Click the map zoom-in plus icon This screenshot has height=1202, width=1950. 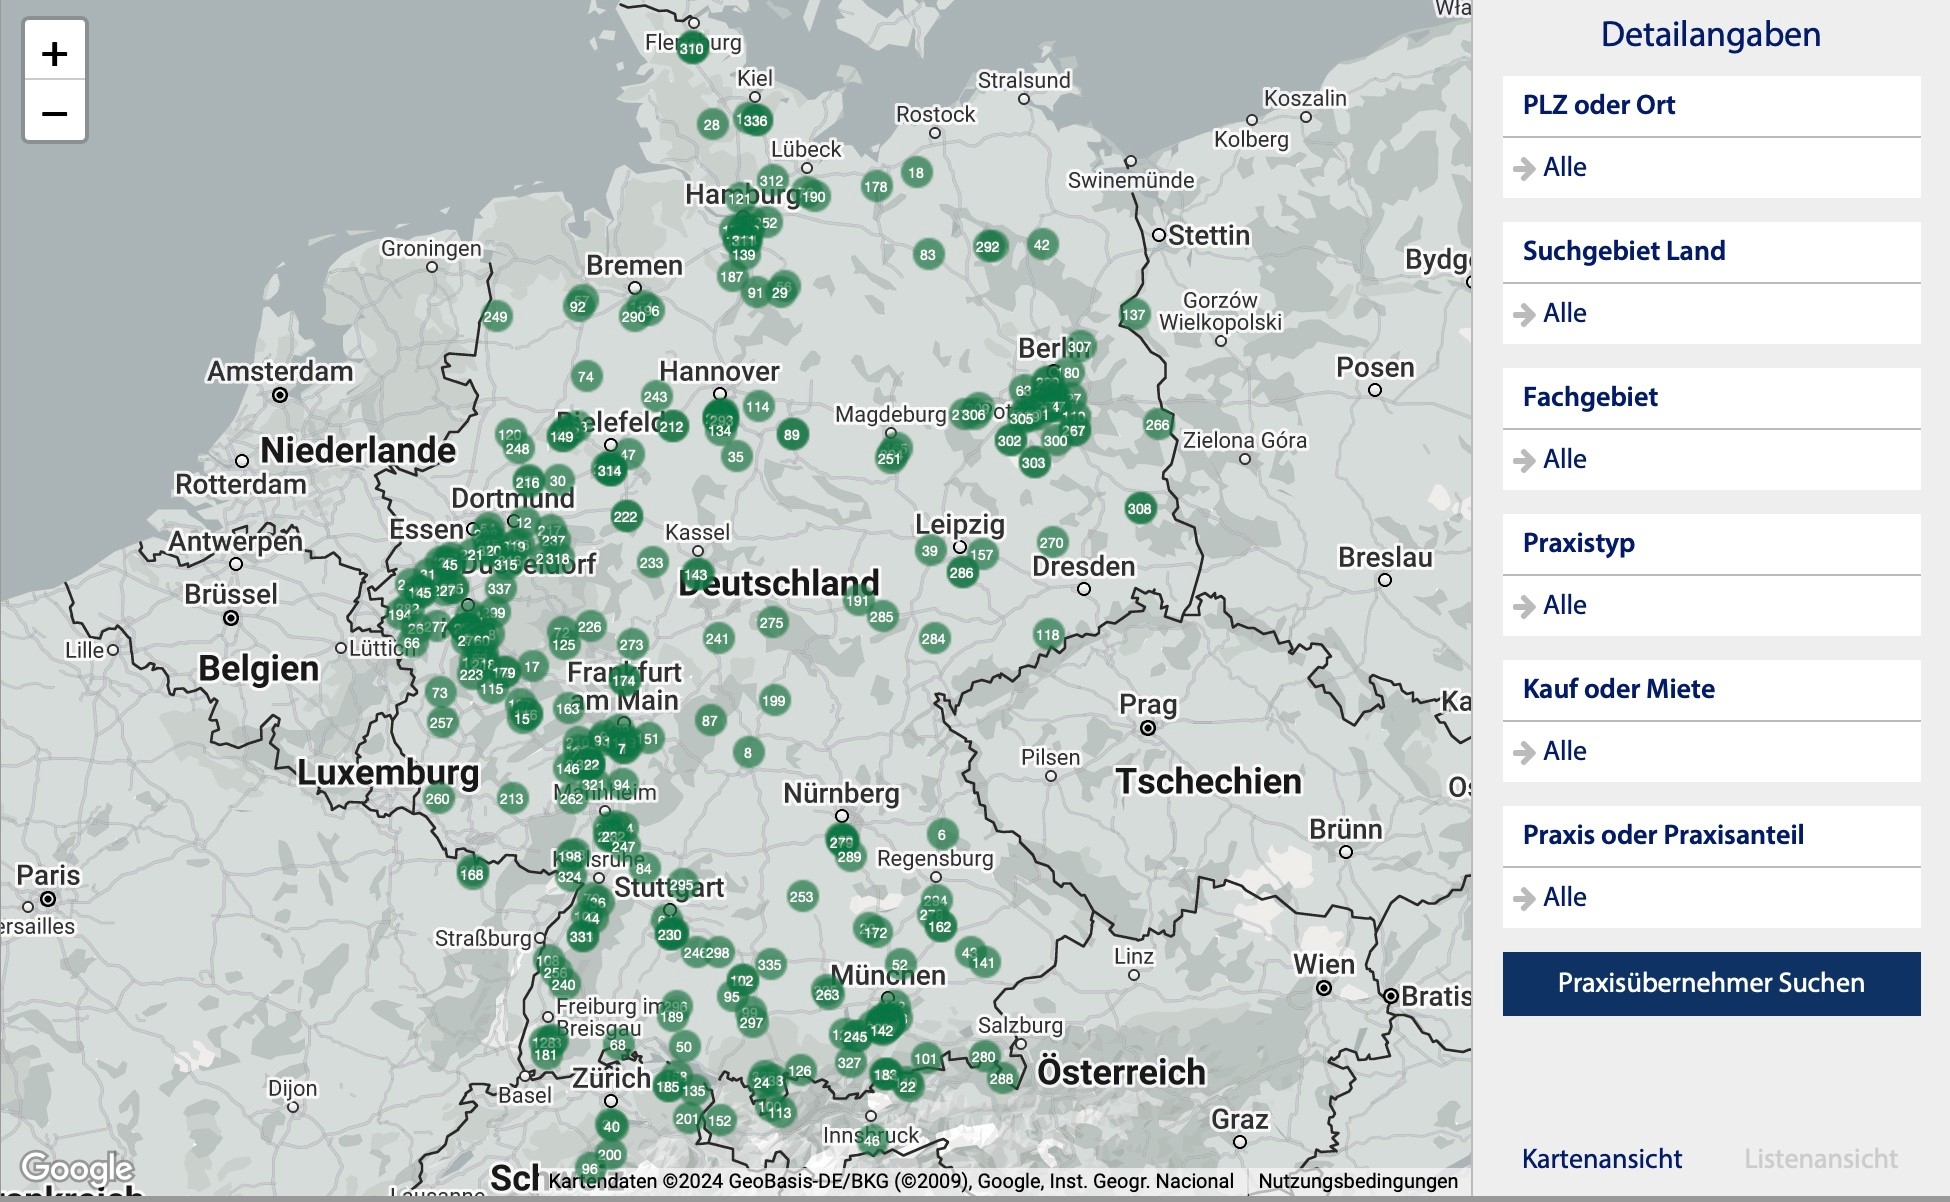point(55,55)
